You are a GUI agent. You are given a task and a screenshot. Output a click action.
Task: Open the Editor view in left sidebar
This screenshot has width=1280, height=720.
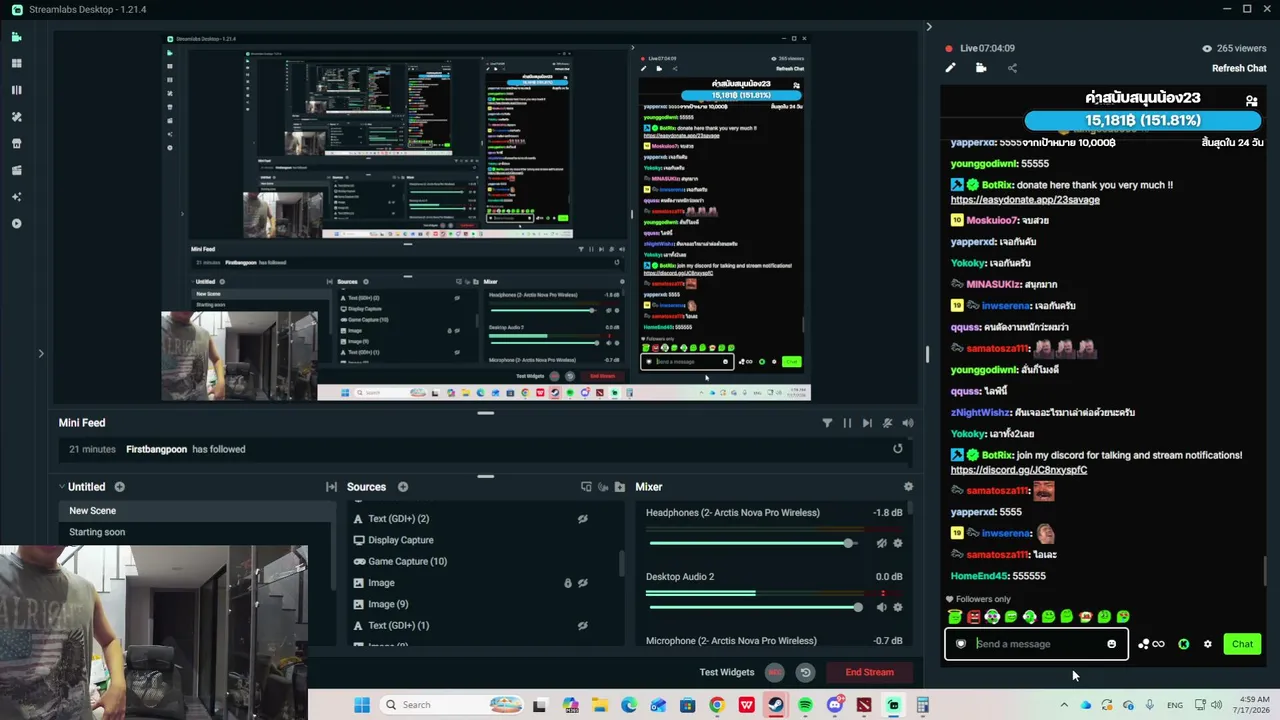pos(16,37)
